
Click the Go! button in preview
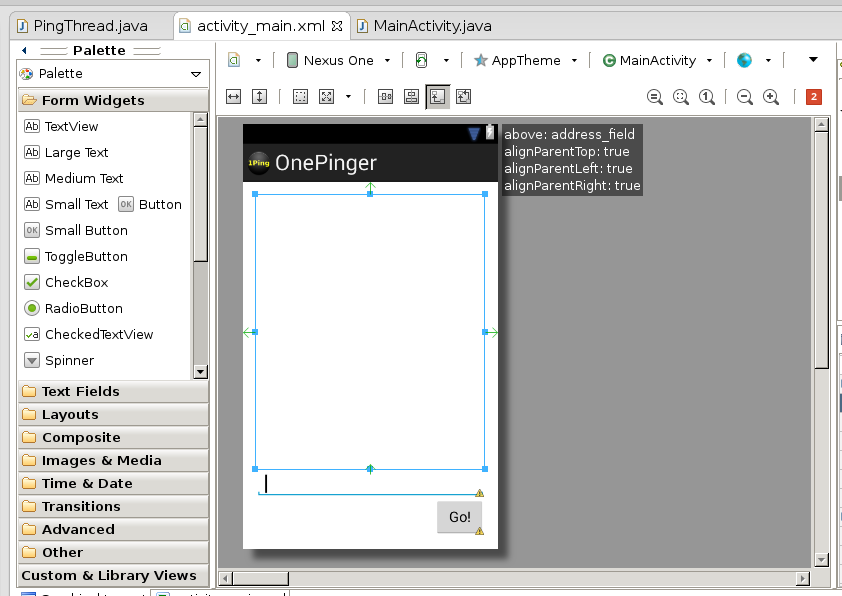tap(460, 517)
